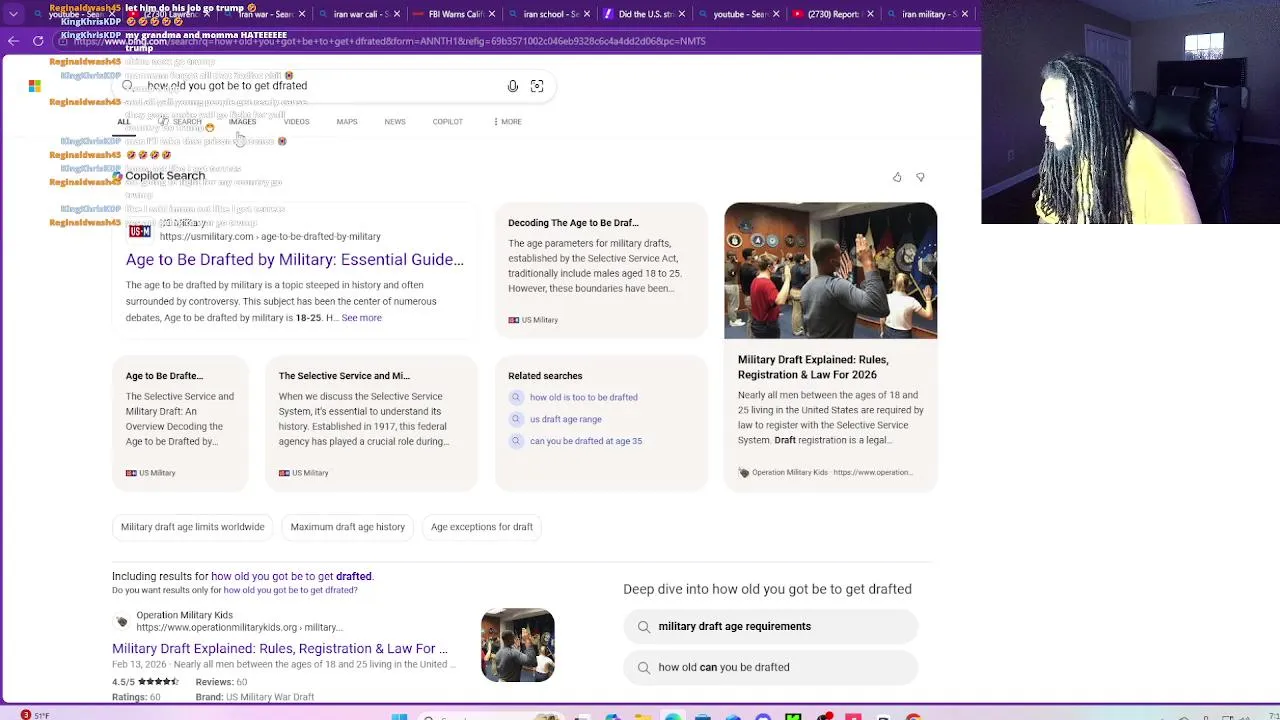Screen dimensions: 1280x720
Task: Close the 'Did the U.S. str' tab
Action: click(681, 14)
